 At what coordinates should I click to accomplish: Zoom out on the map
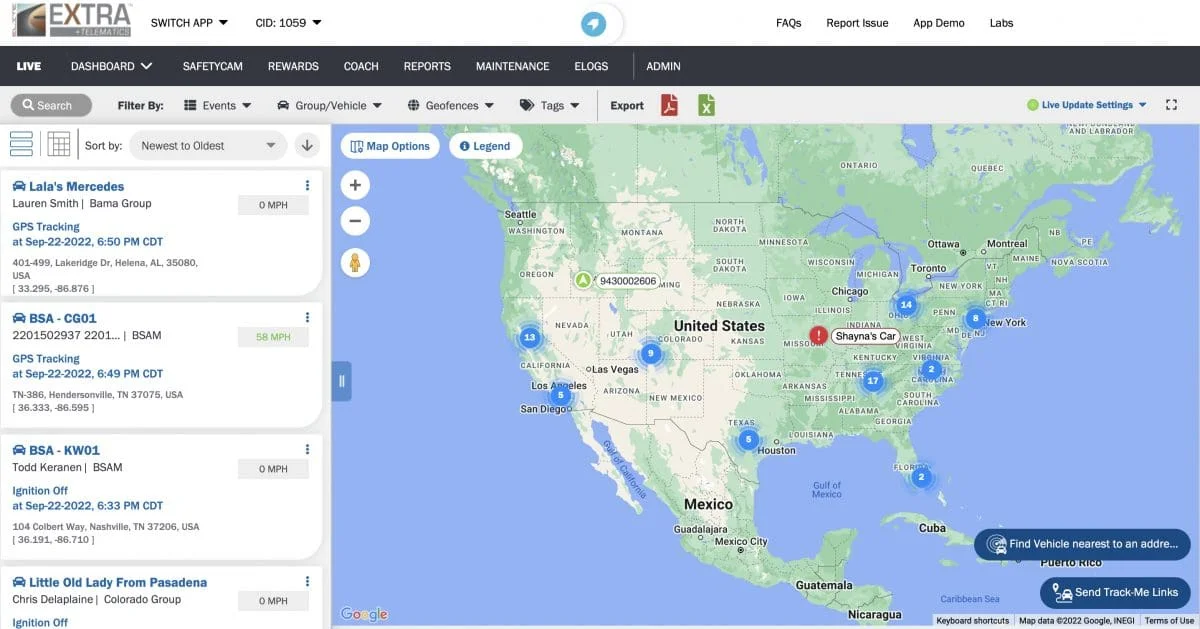(x=355, y=221)
